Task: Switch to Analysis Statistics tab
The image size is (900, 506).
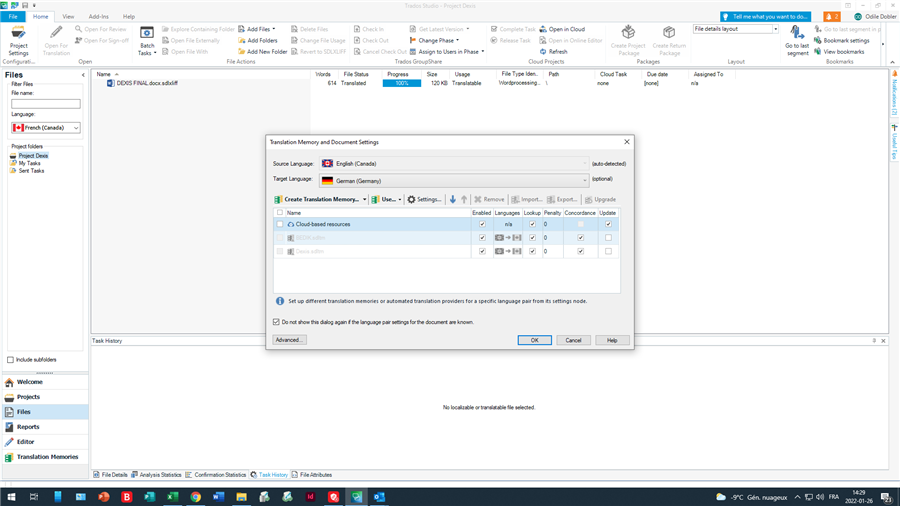Action: click(x=156, y=475)
